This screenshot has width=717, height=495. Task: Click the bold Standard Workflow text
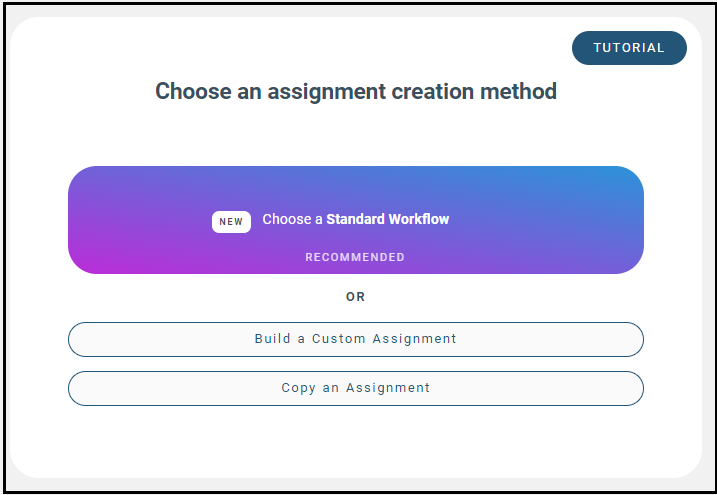click(x=388, y=219)
